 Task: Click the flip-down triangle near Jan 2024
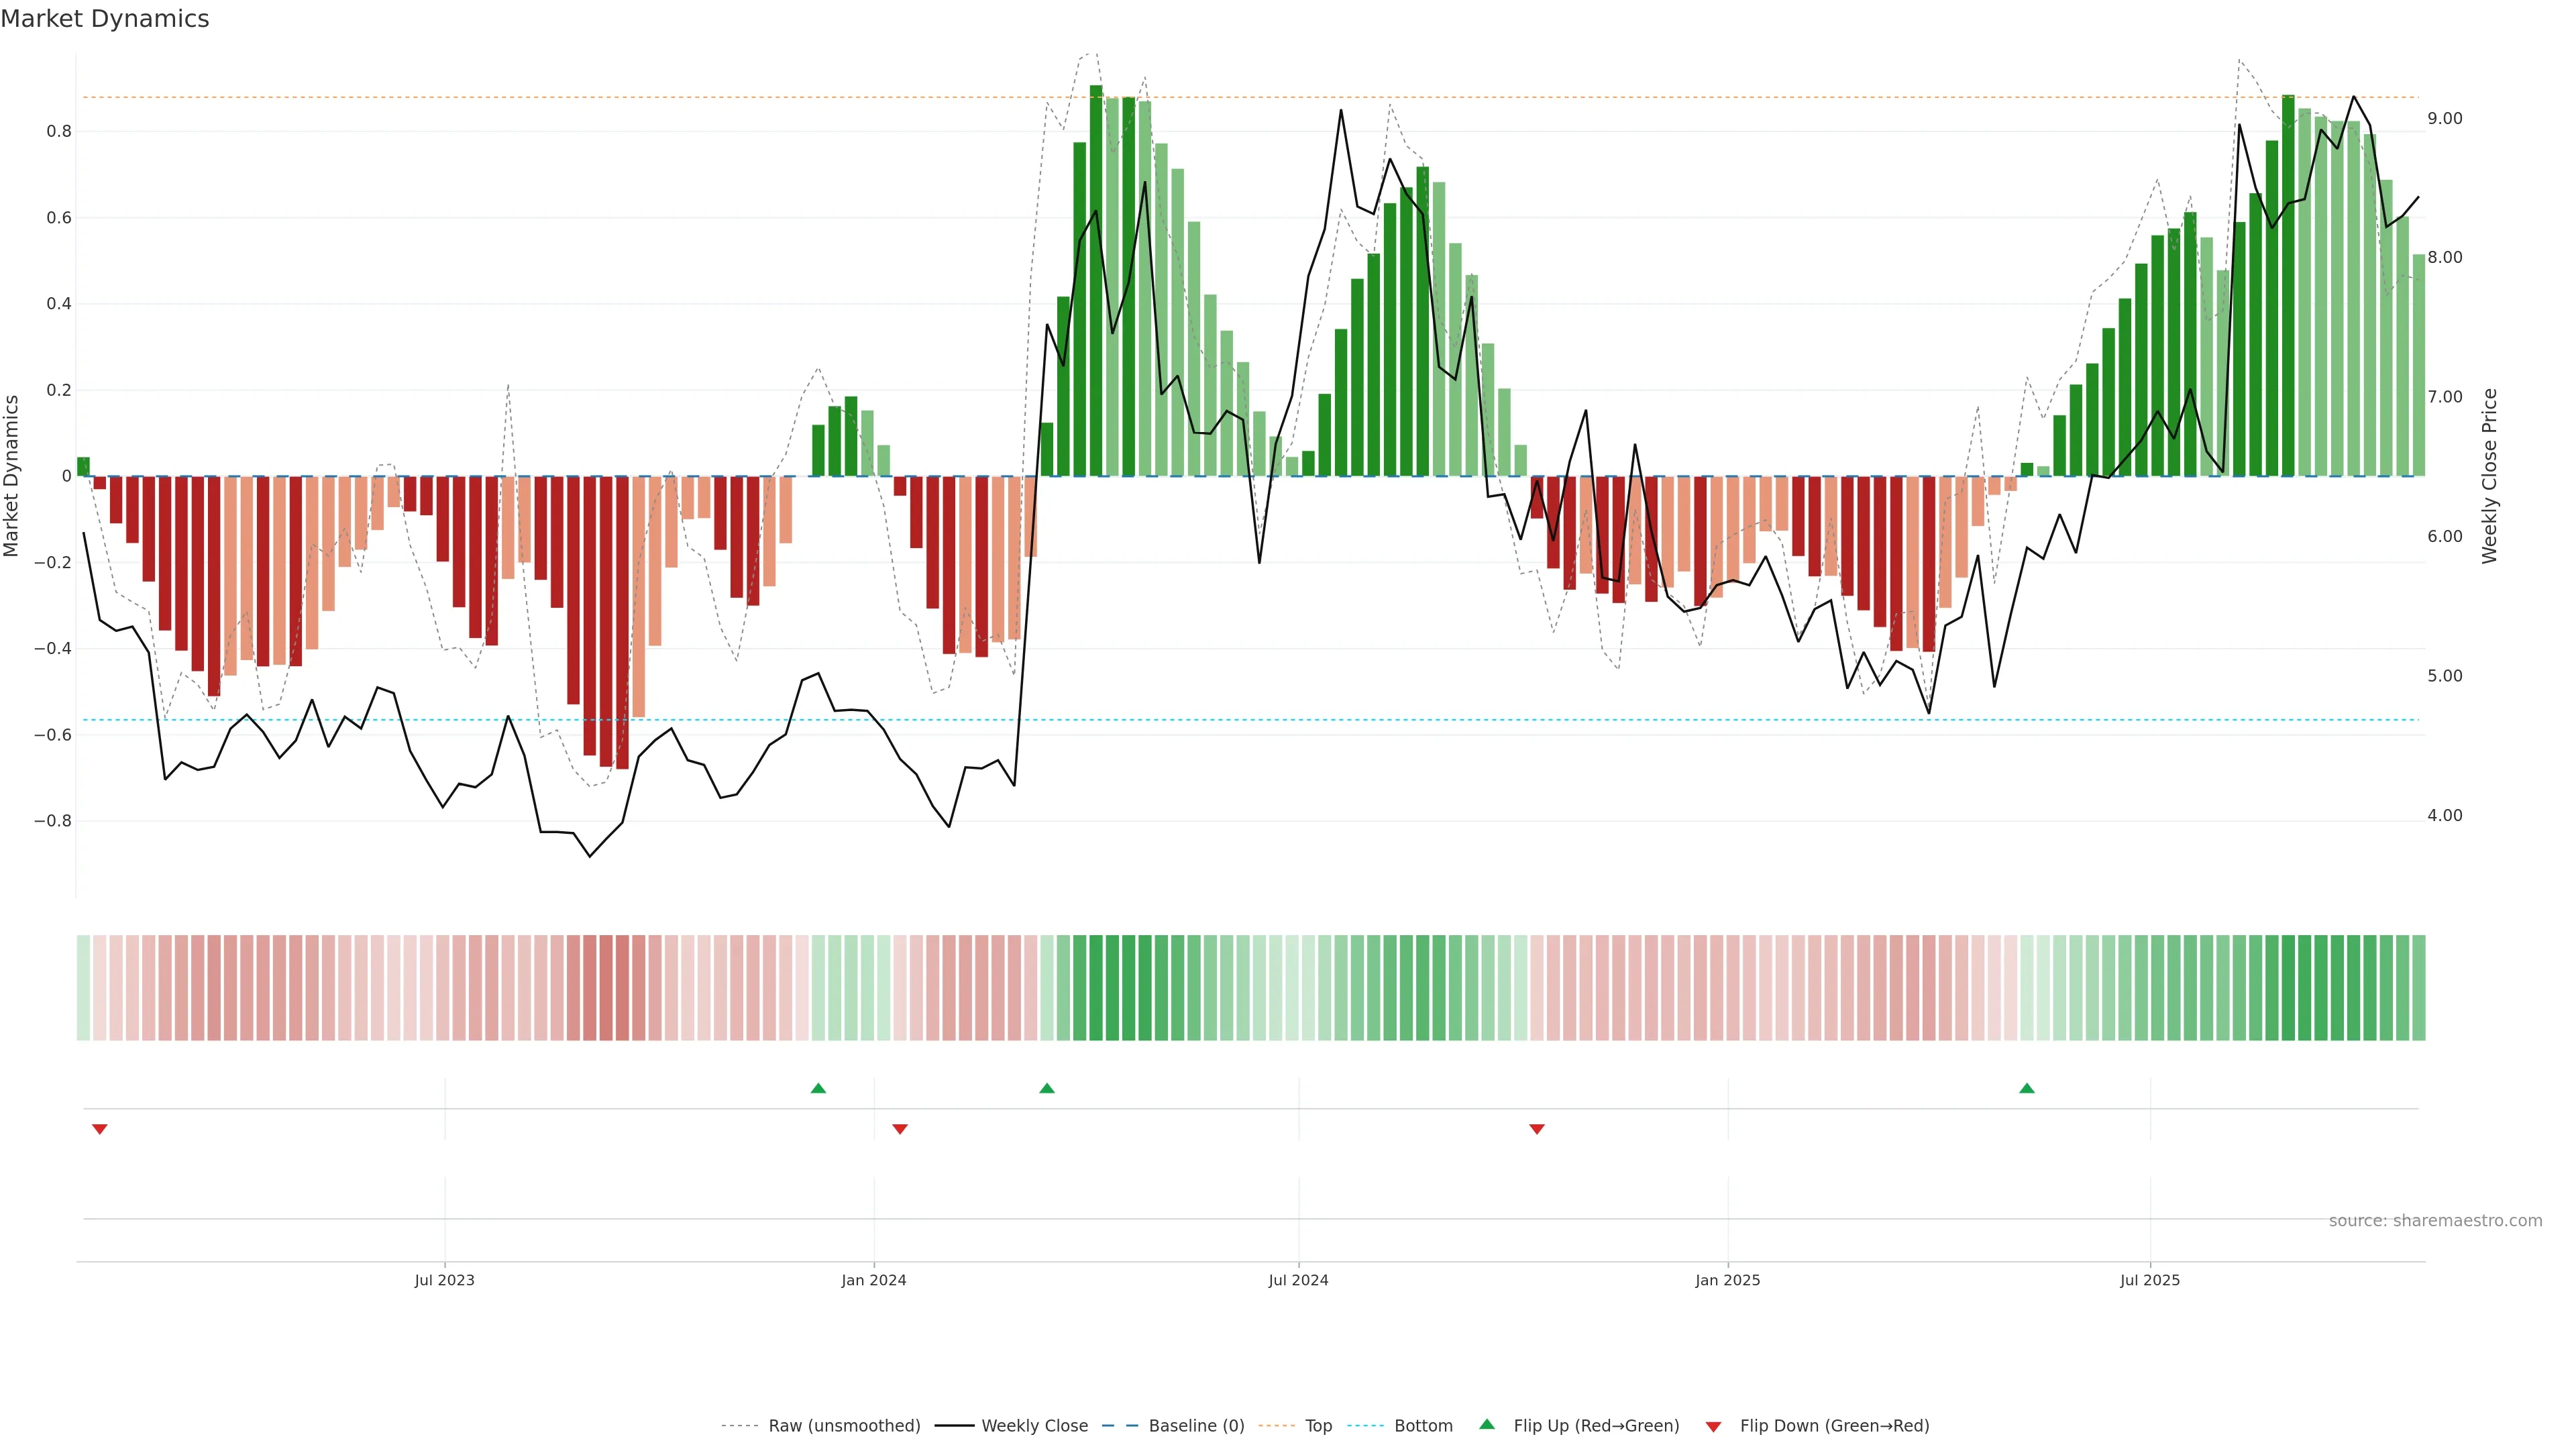coord(900,1129)
